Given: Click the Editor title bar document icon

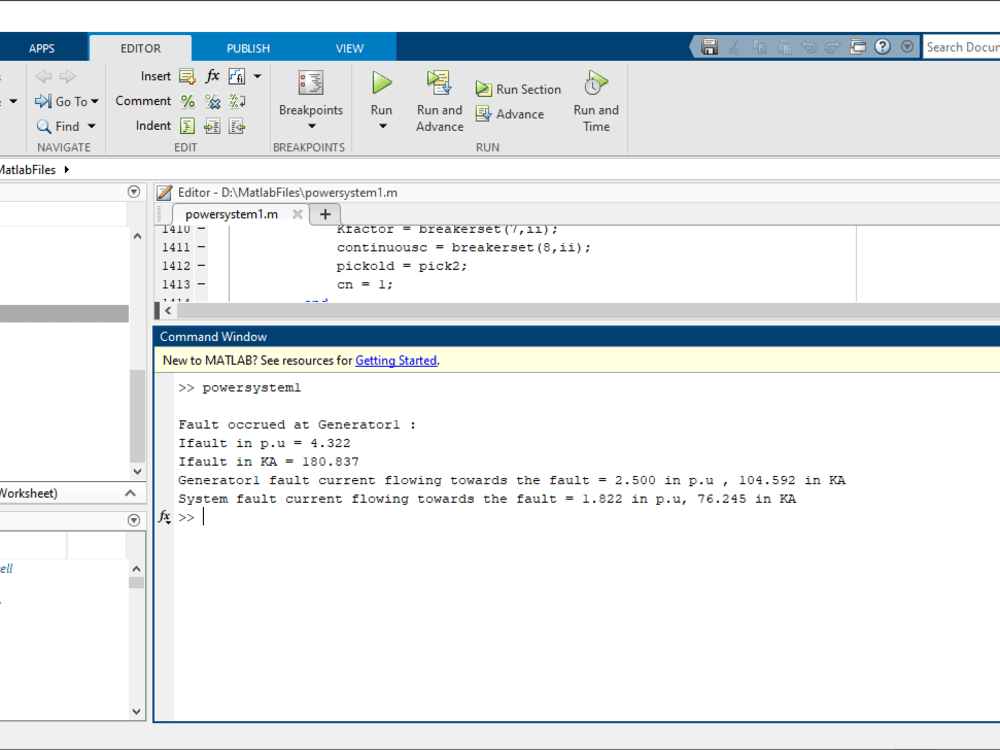Looking at the screenshot, I should [x=165, y=193].
